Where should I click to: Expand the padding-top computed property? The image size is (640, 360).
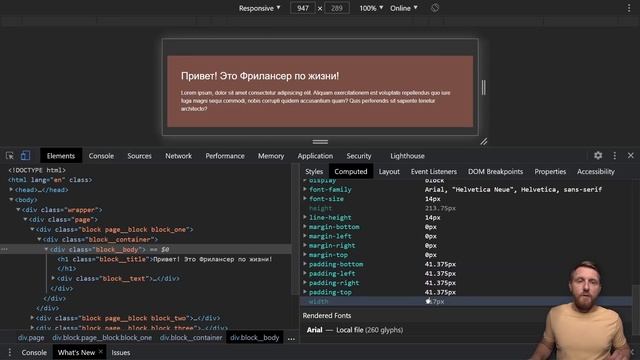[x=305, y=292]
